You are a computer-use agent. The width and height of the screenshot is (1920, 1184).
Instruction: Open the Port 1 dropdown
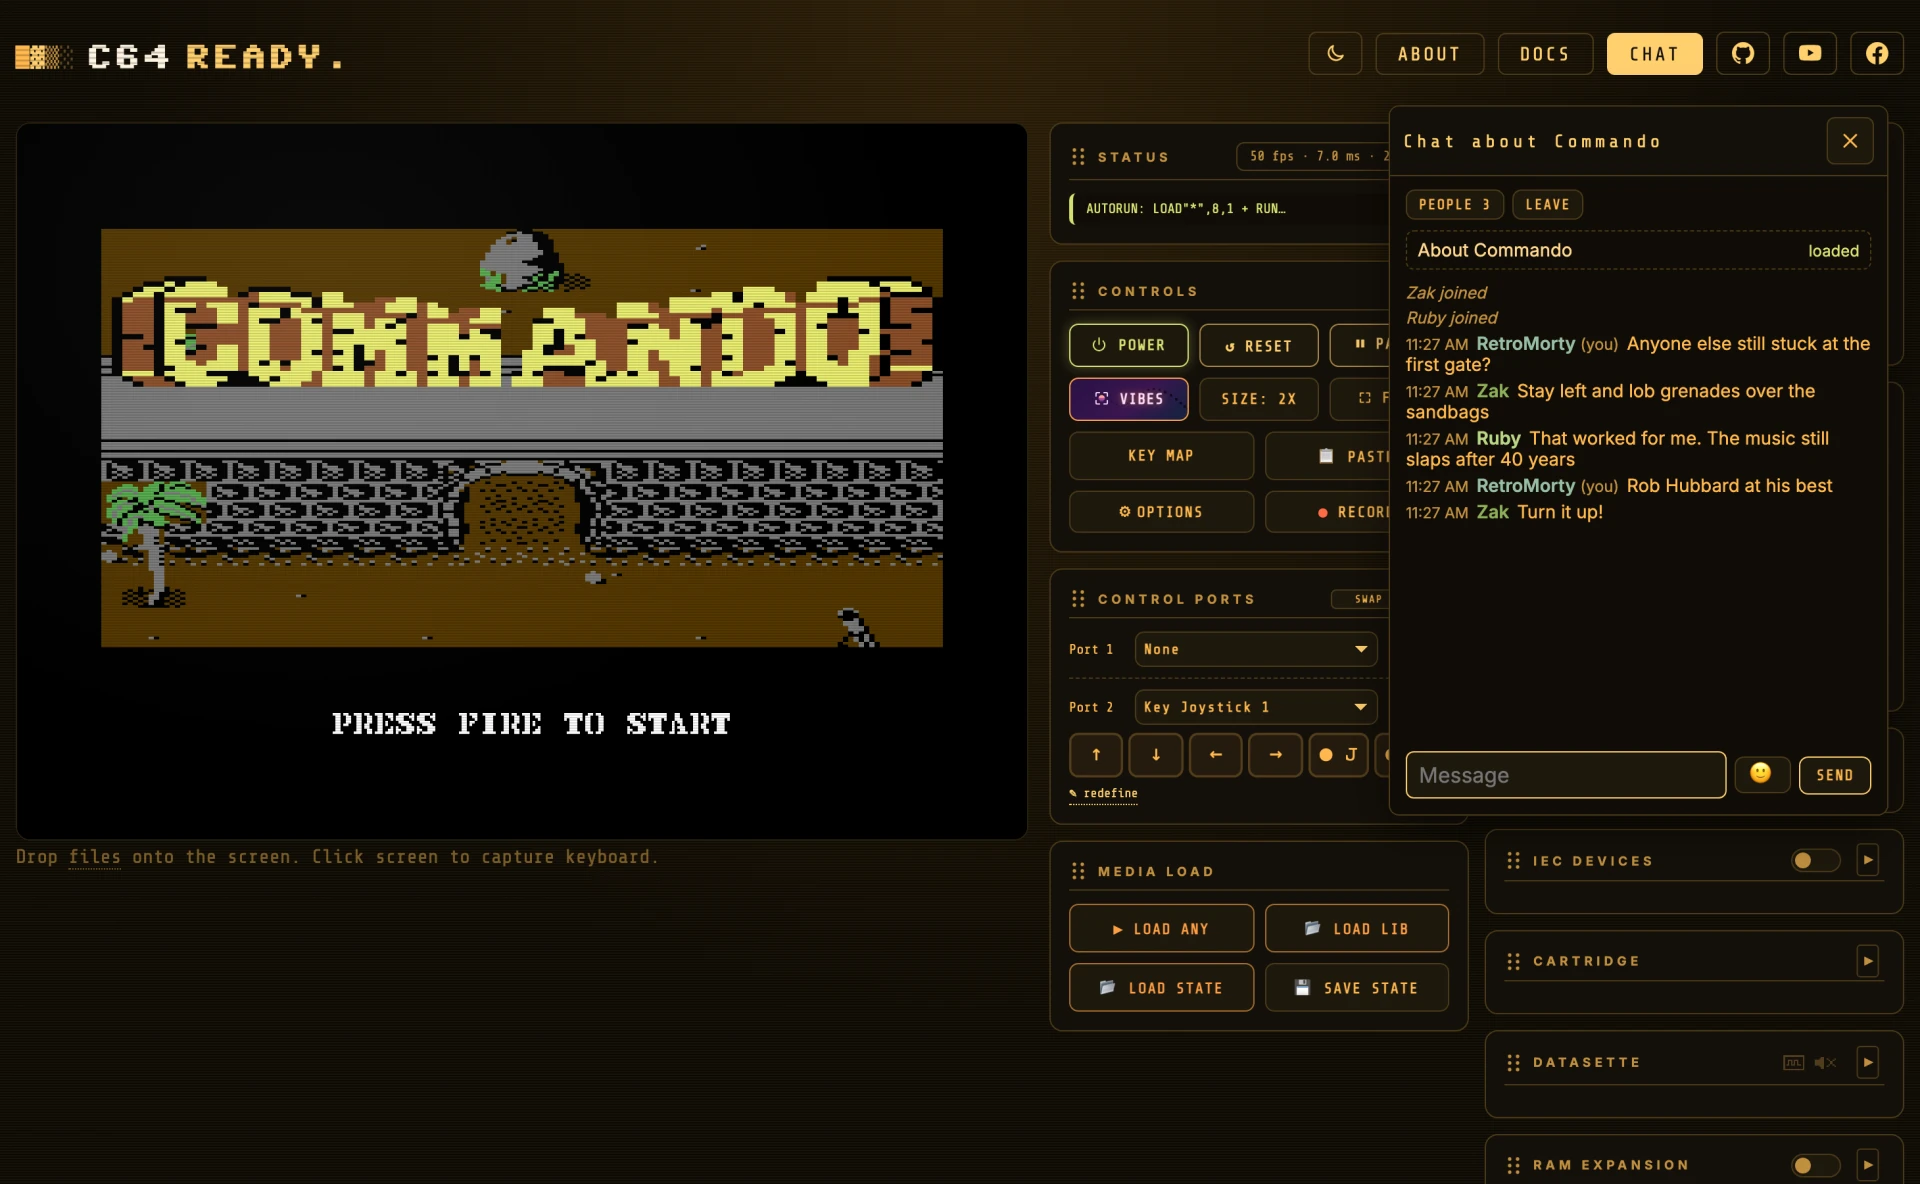click(1256, 649)
